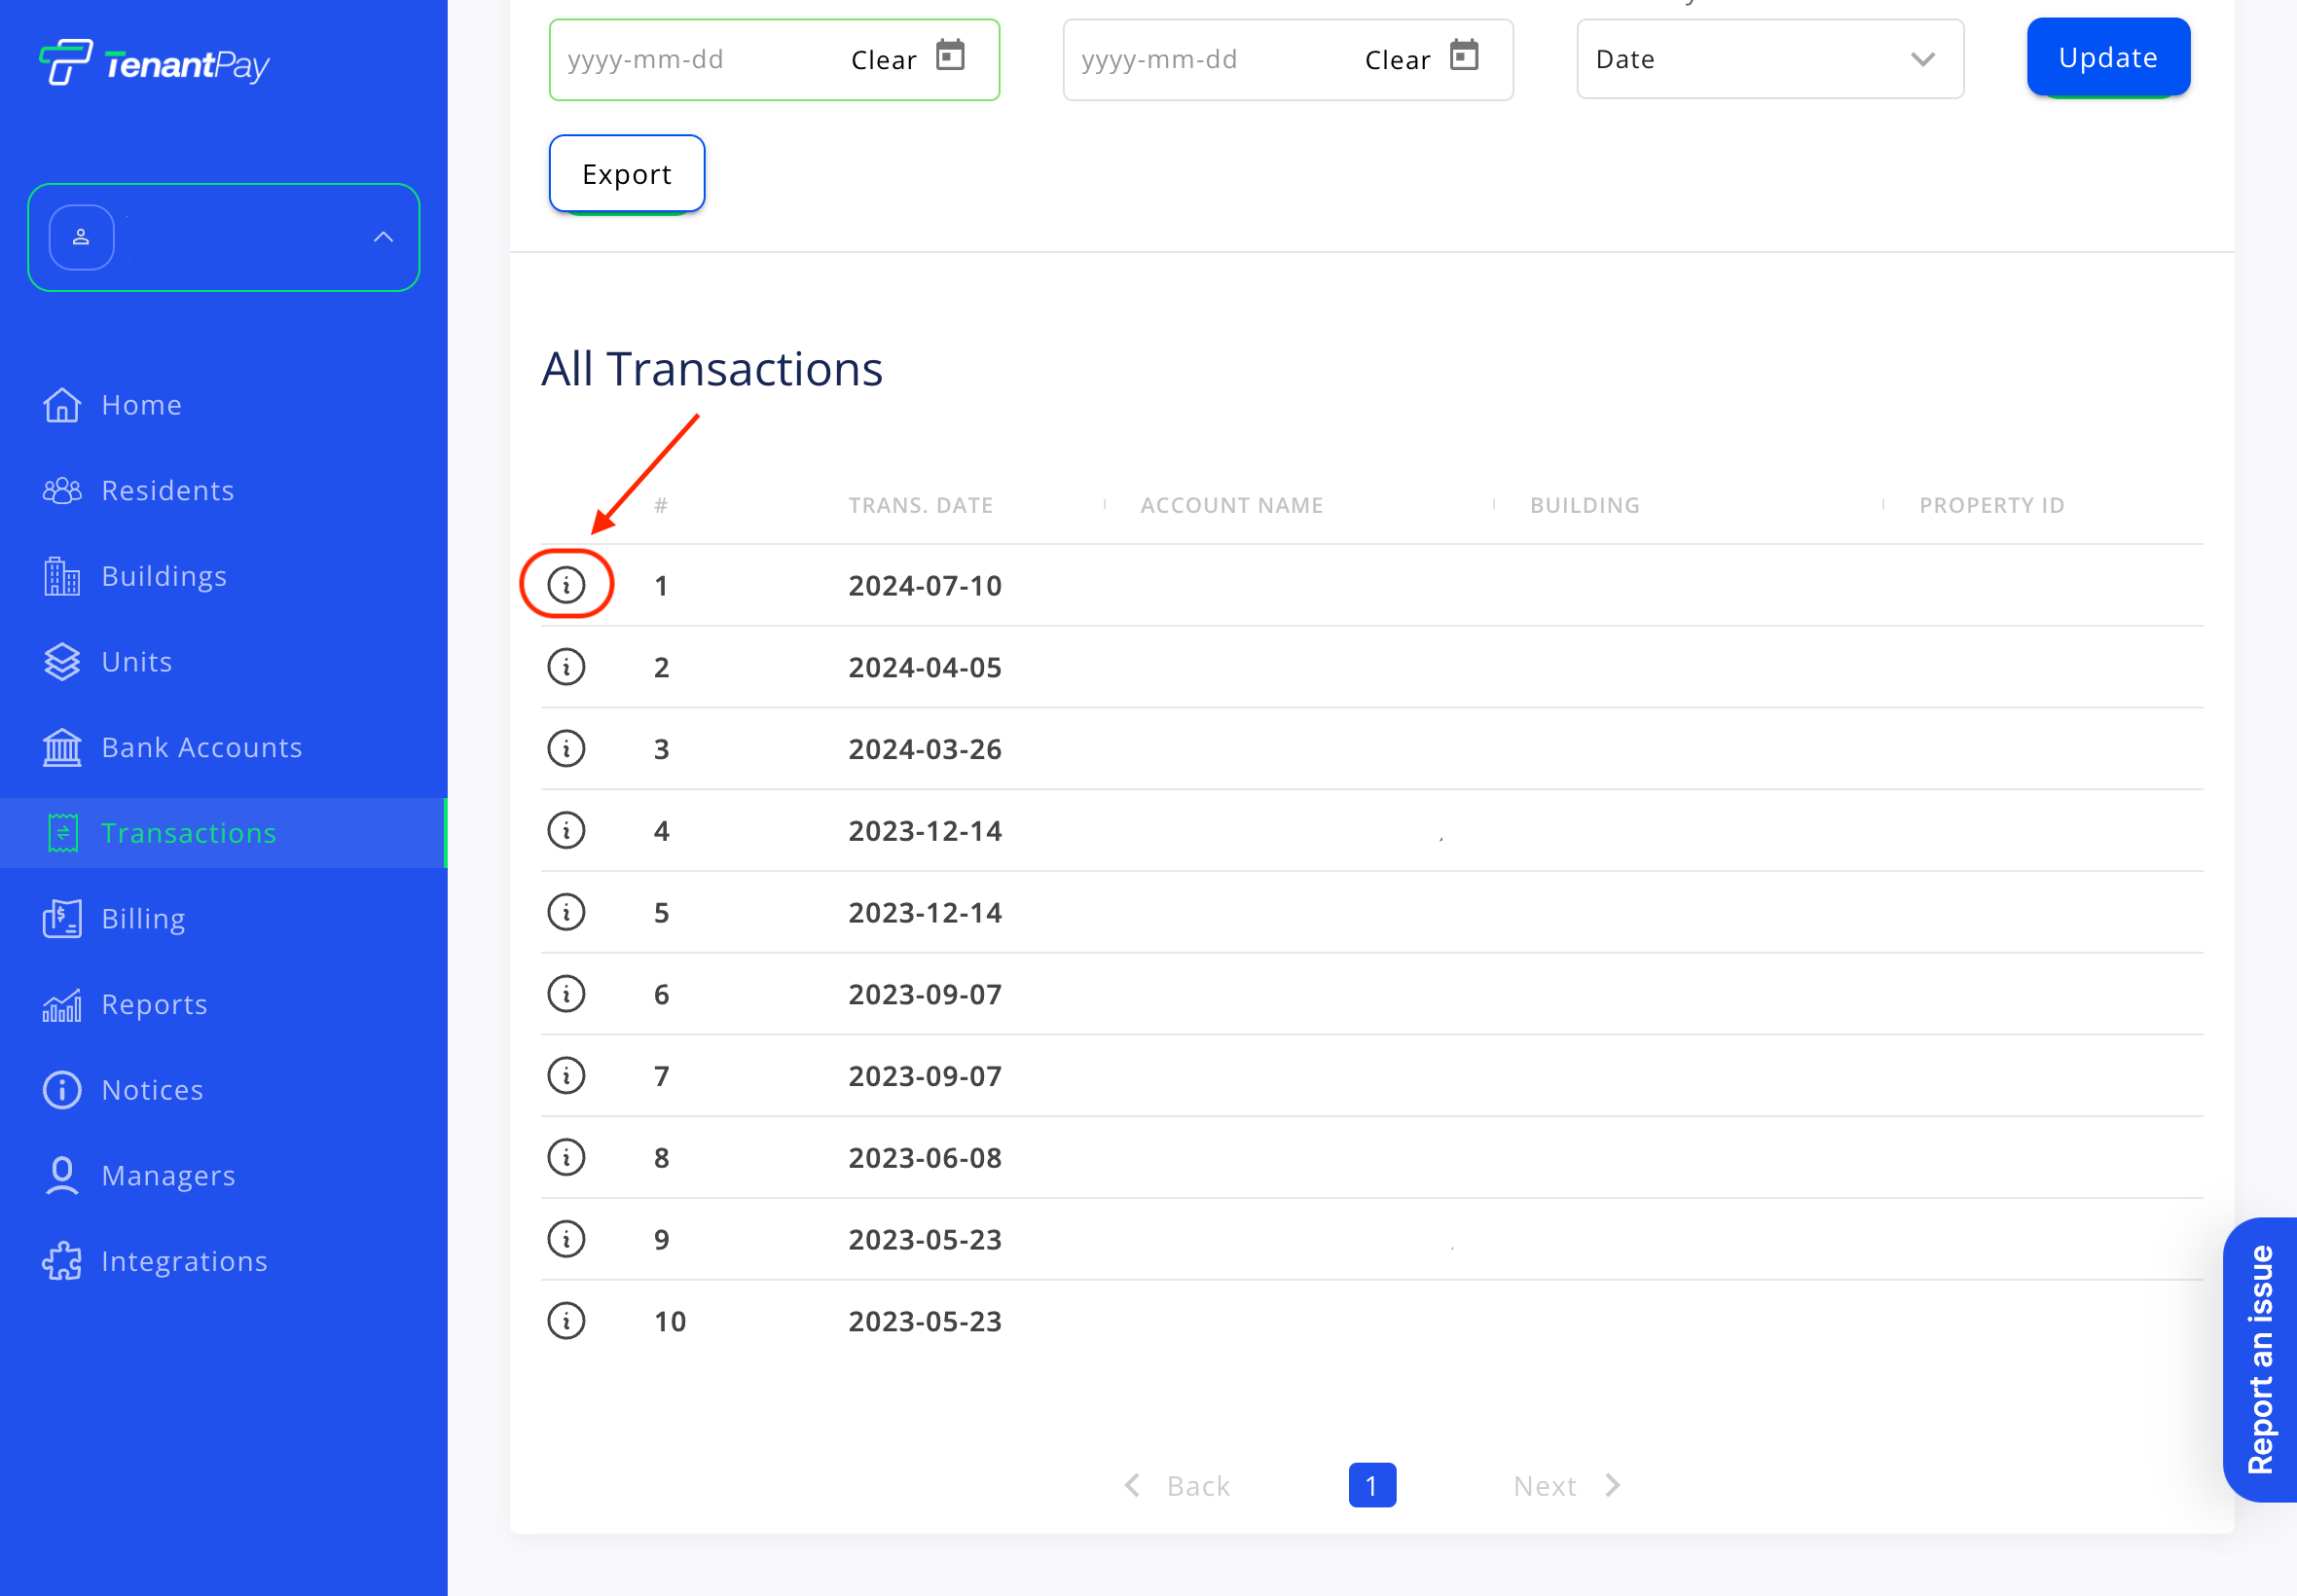
Task: Click the Update button
Action: coord(2107,57)
